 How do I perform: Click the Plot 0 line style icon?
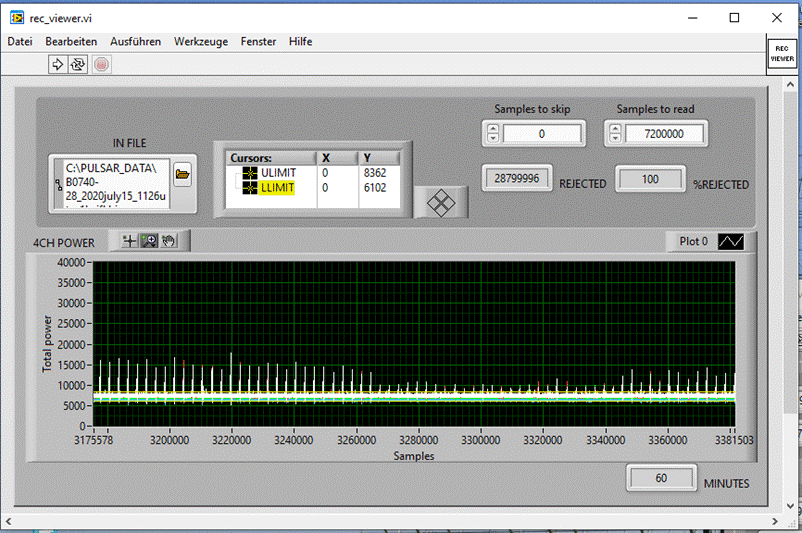[x=731, y=241]
